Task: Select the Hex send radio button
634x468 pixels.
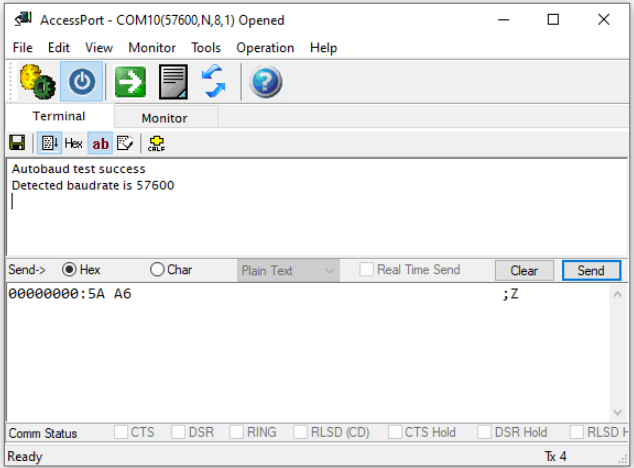Action: pos(69,269)
